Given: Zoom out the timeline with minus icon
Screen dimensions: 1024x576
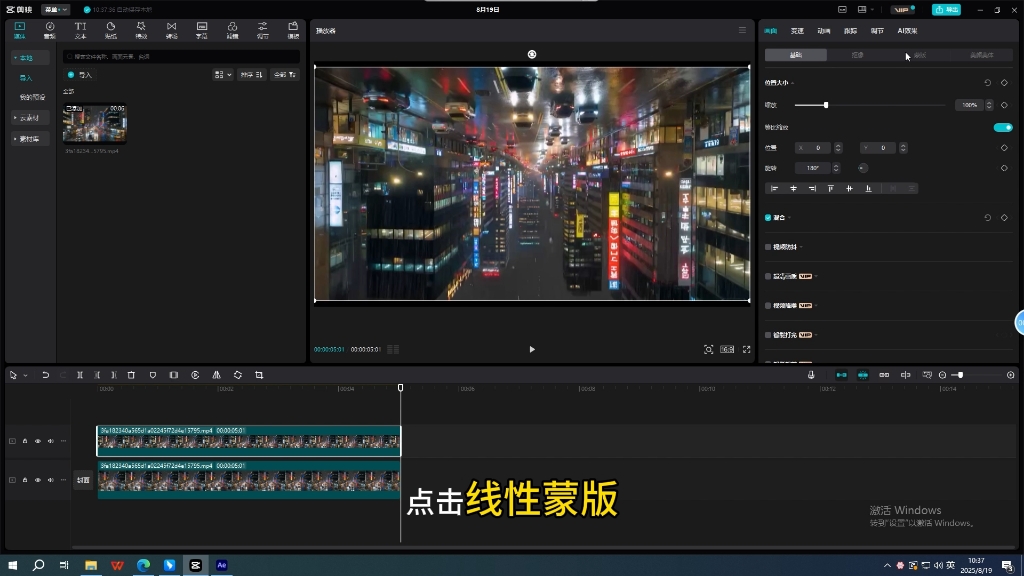Looking at the screenshot, I should pos(942,375).
